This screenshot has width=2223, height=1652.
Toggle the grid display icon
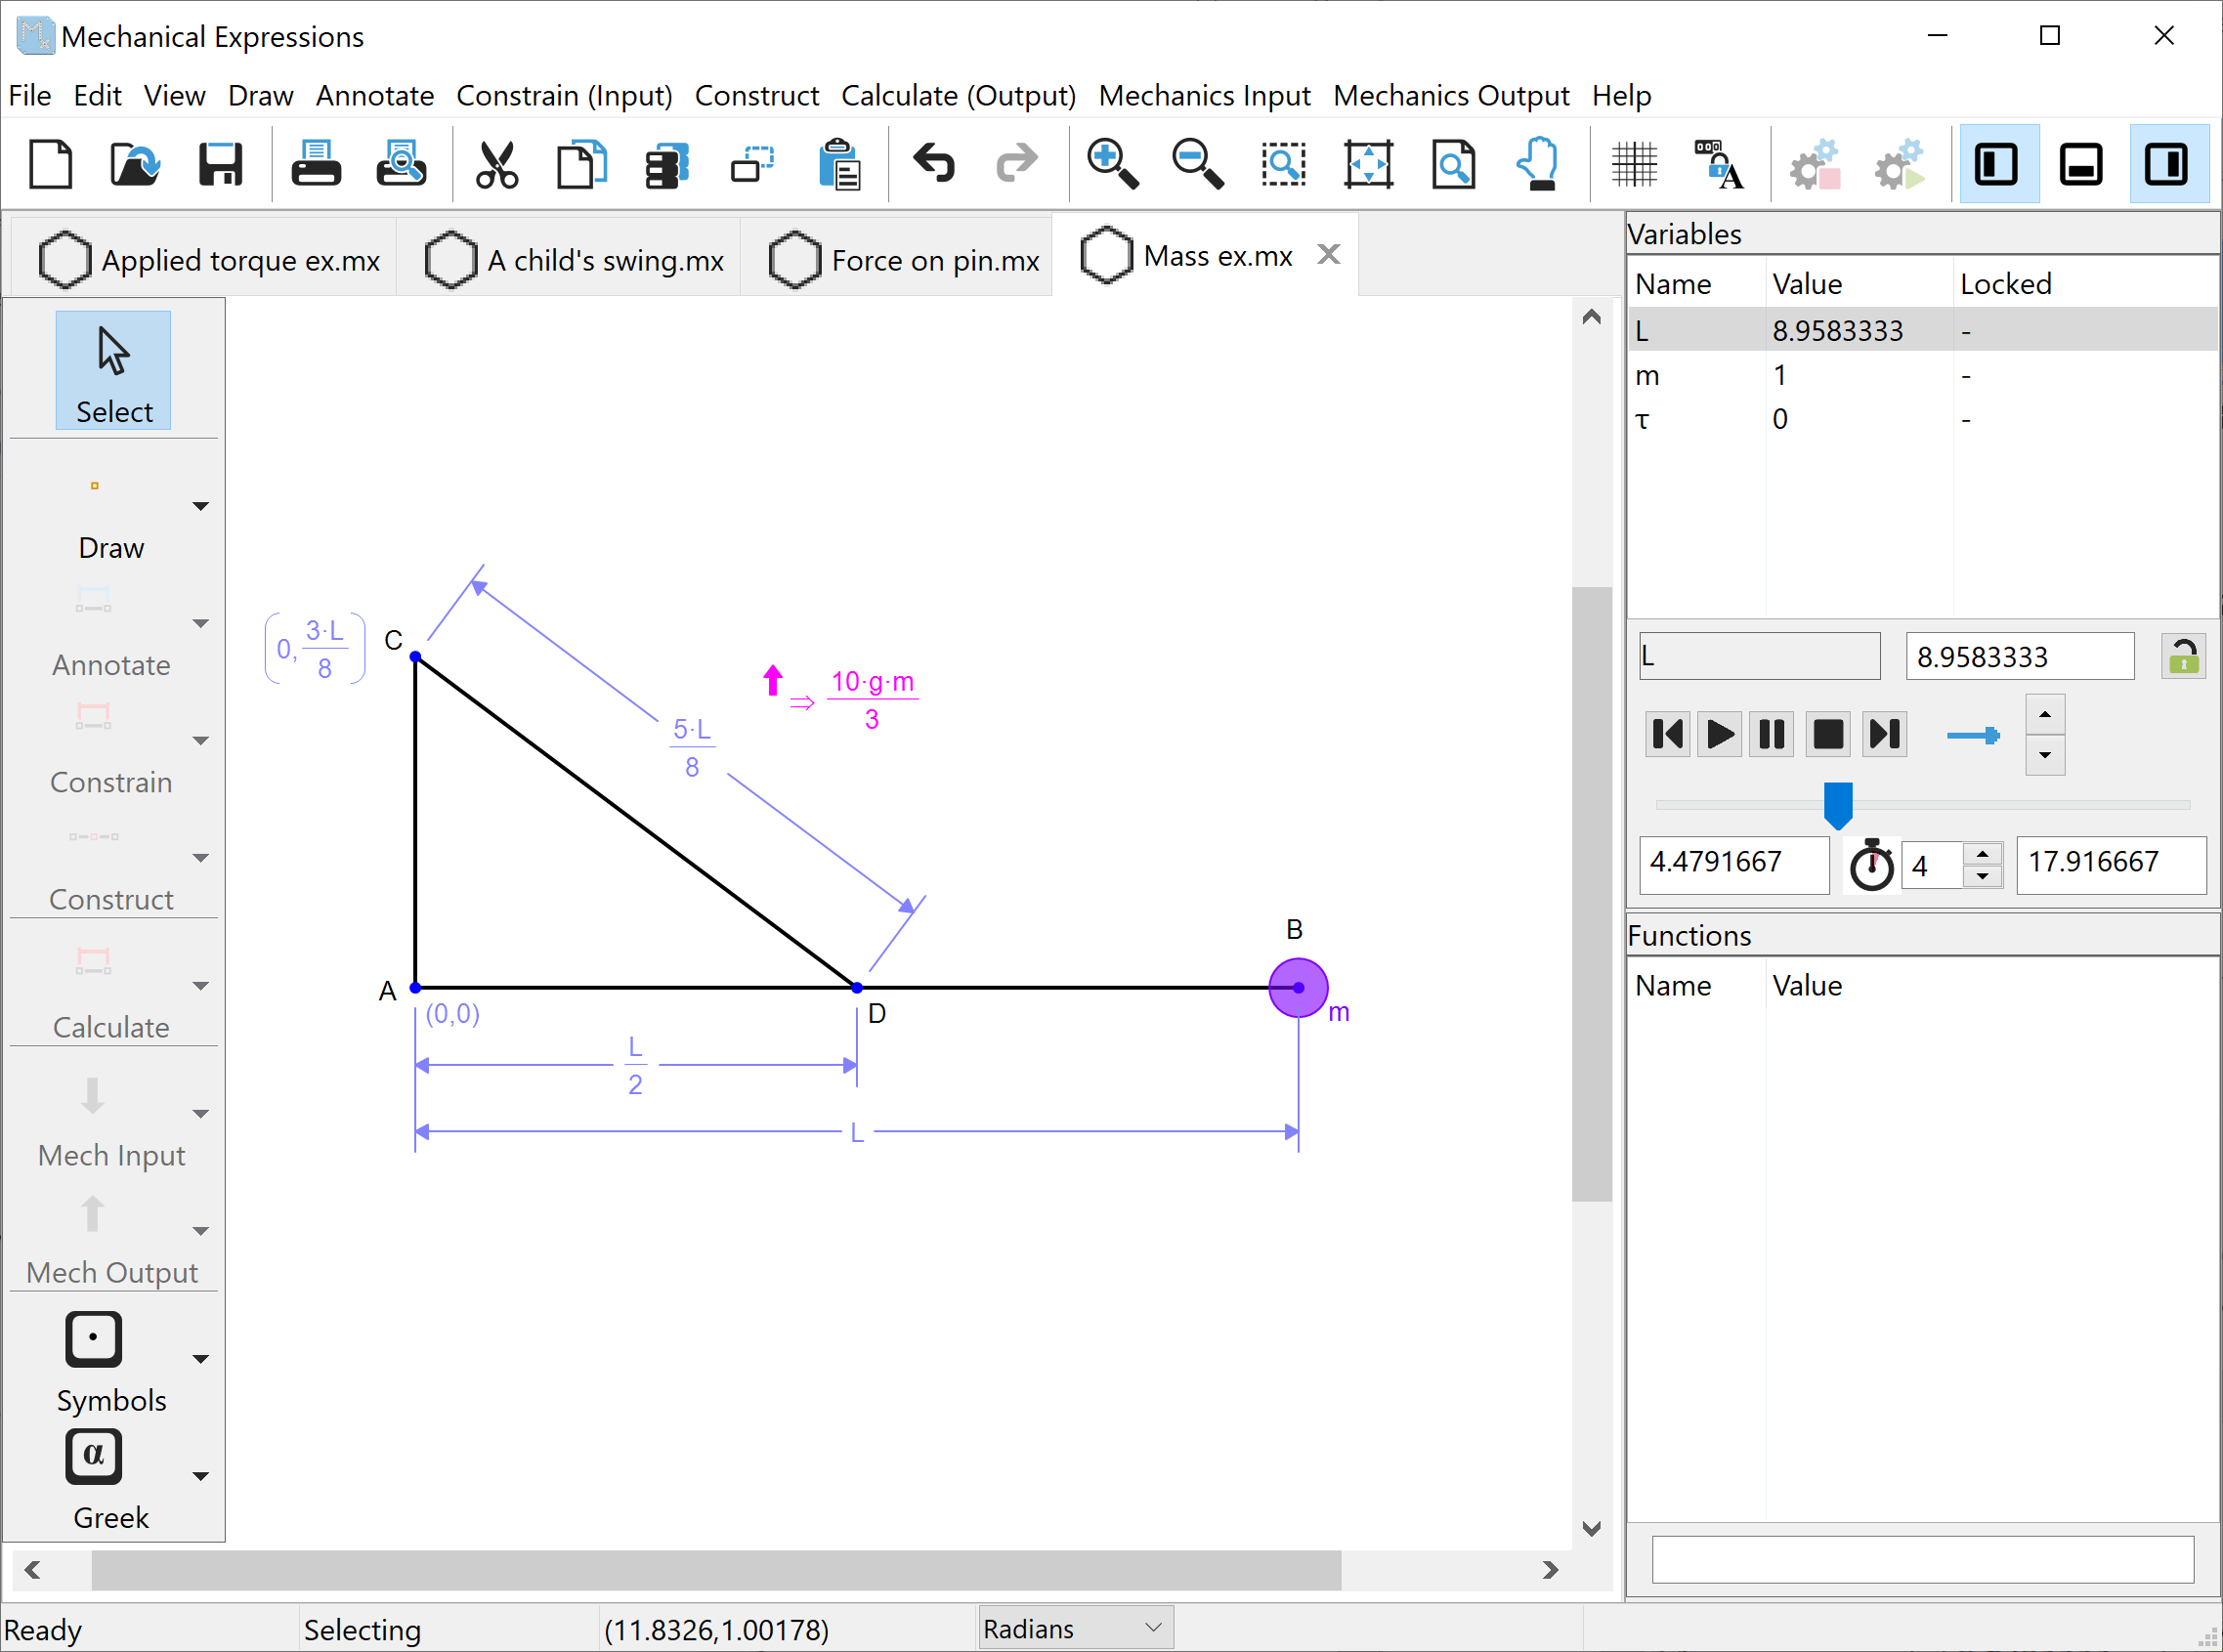[1634, 165]
